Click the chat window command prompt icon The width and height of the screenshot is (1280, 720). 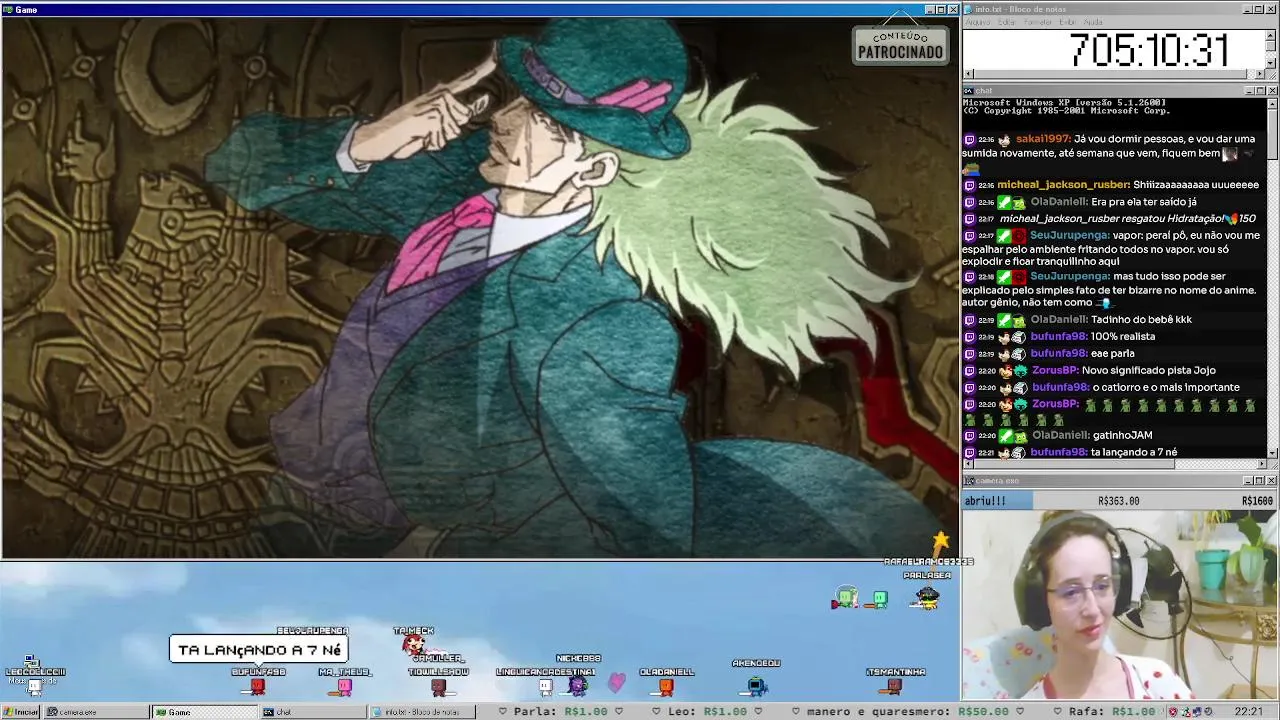click(969, 91)
